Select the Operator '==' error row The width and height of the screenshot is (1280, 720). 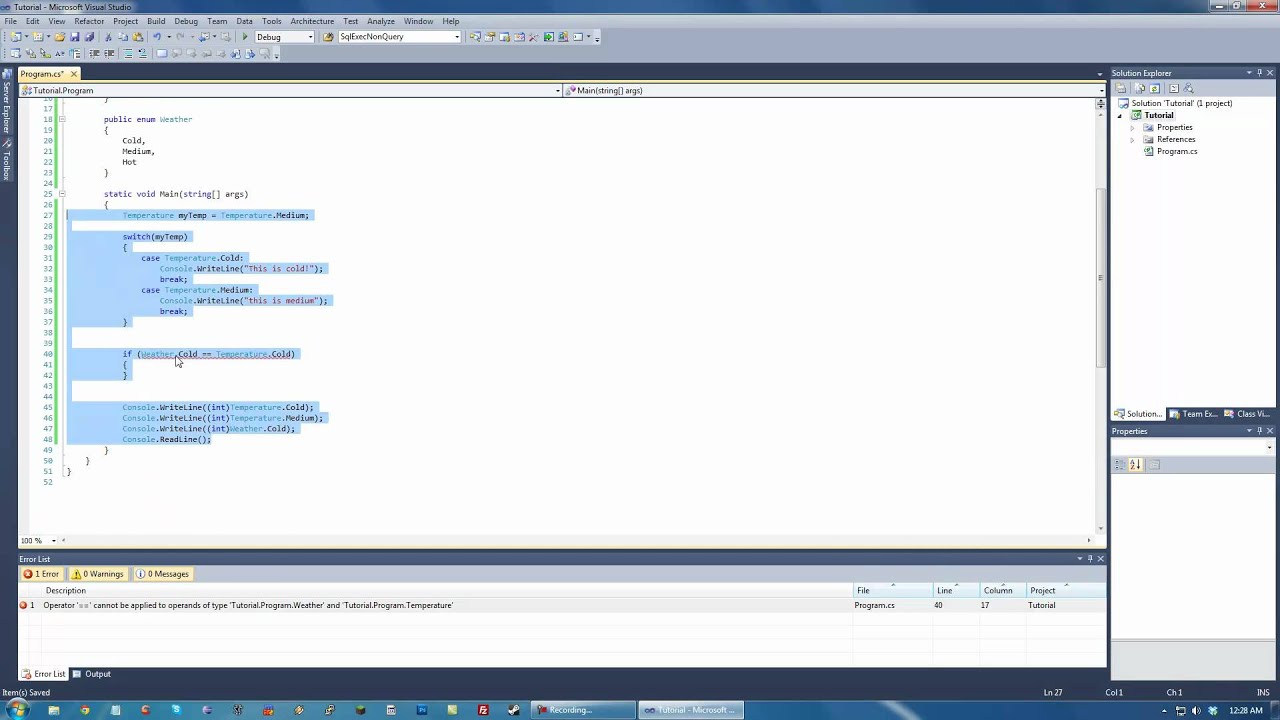pyautogui.click(x=562, y=605)
